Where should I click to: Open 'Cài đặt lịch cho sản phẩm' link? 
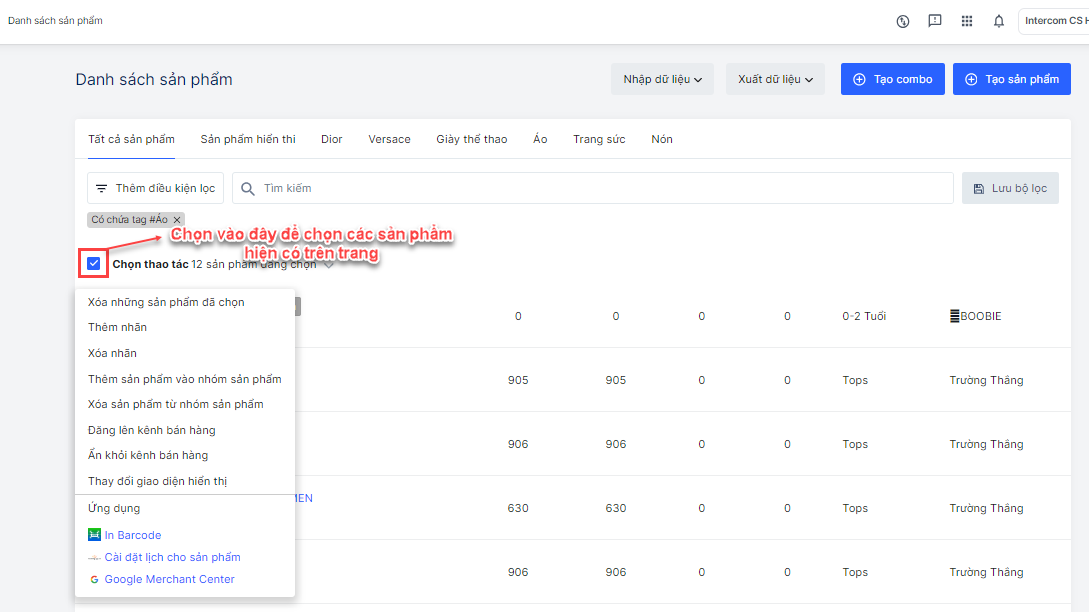click(172, 557)
